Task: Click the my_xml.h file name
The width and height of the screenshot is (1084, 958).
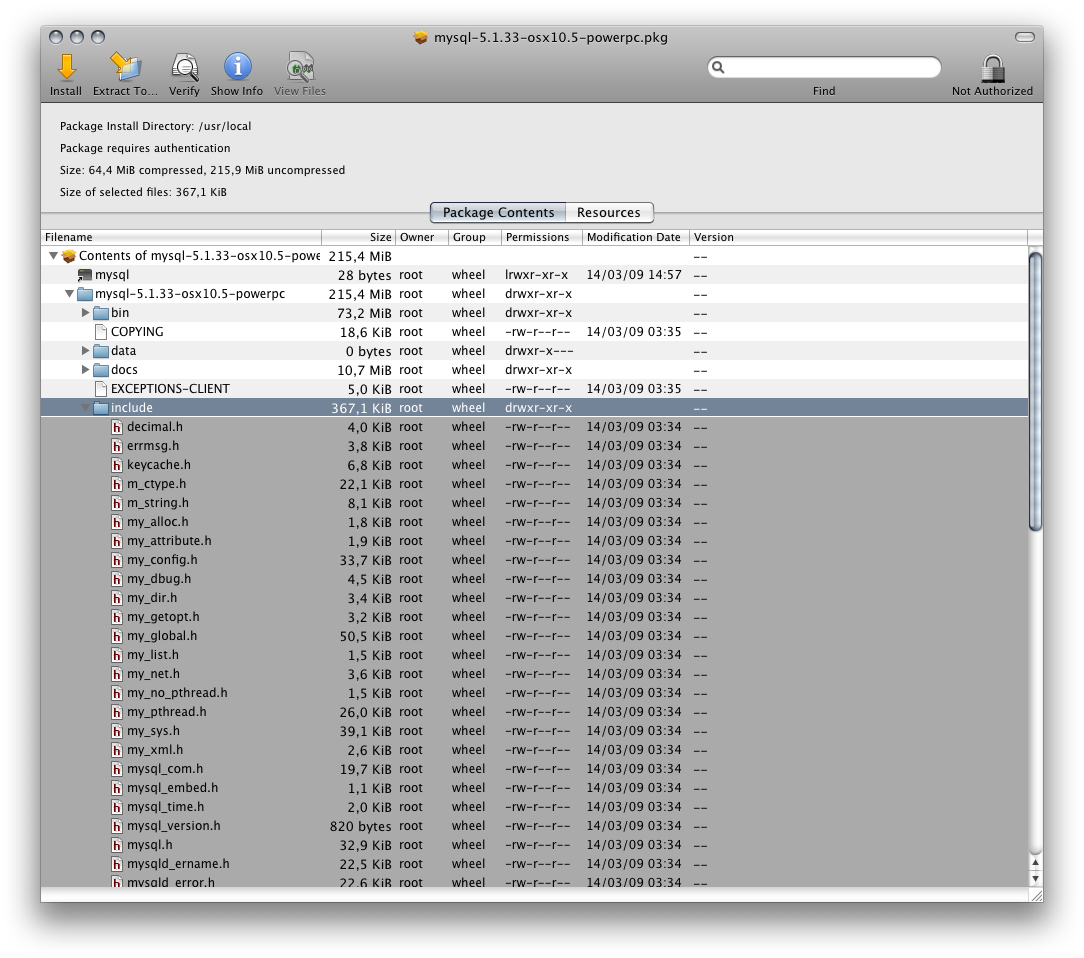Action: click(x=155, y=750)
